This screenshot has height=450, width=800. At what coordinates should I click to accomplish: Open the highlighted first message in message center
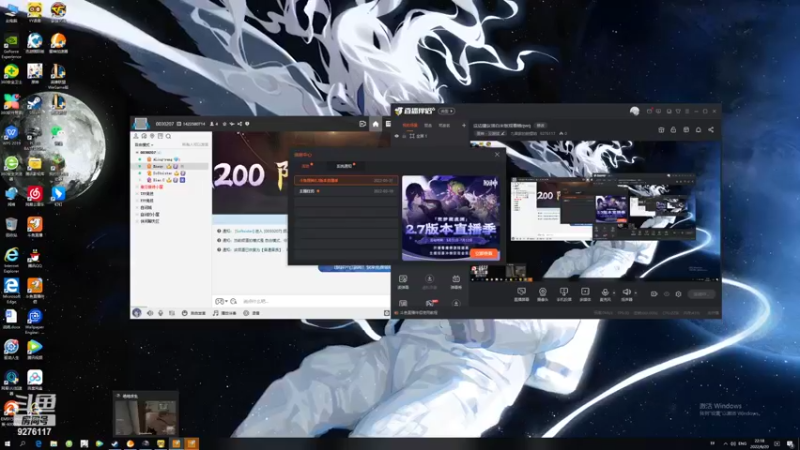[345, 181]
